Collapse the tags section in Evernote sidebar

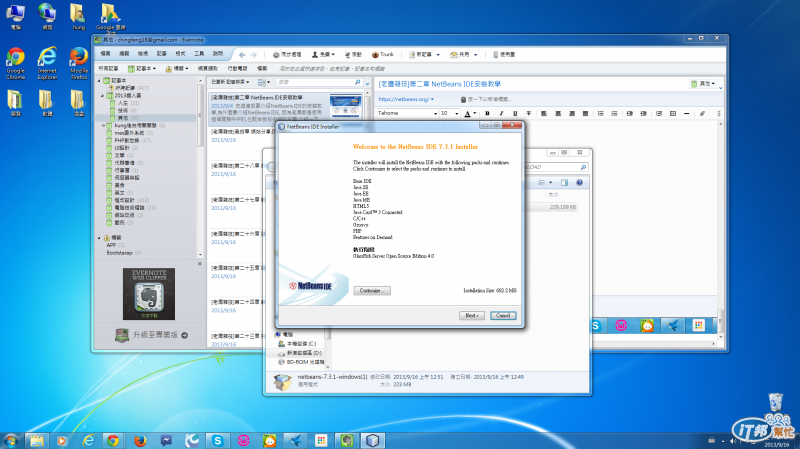coord(99,238)
